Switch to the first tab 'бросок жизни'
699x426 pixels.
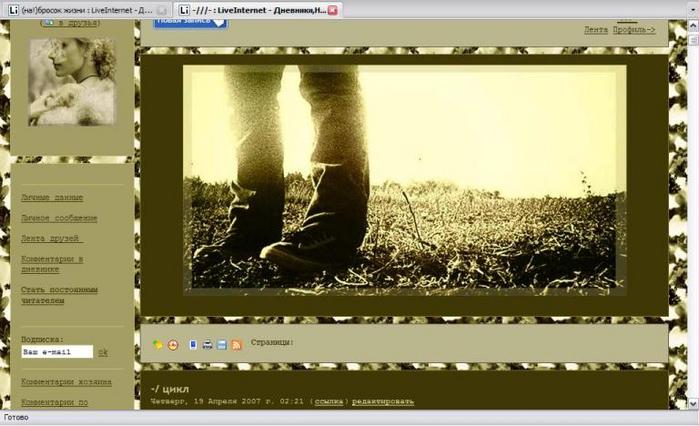click(85, 9)
